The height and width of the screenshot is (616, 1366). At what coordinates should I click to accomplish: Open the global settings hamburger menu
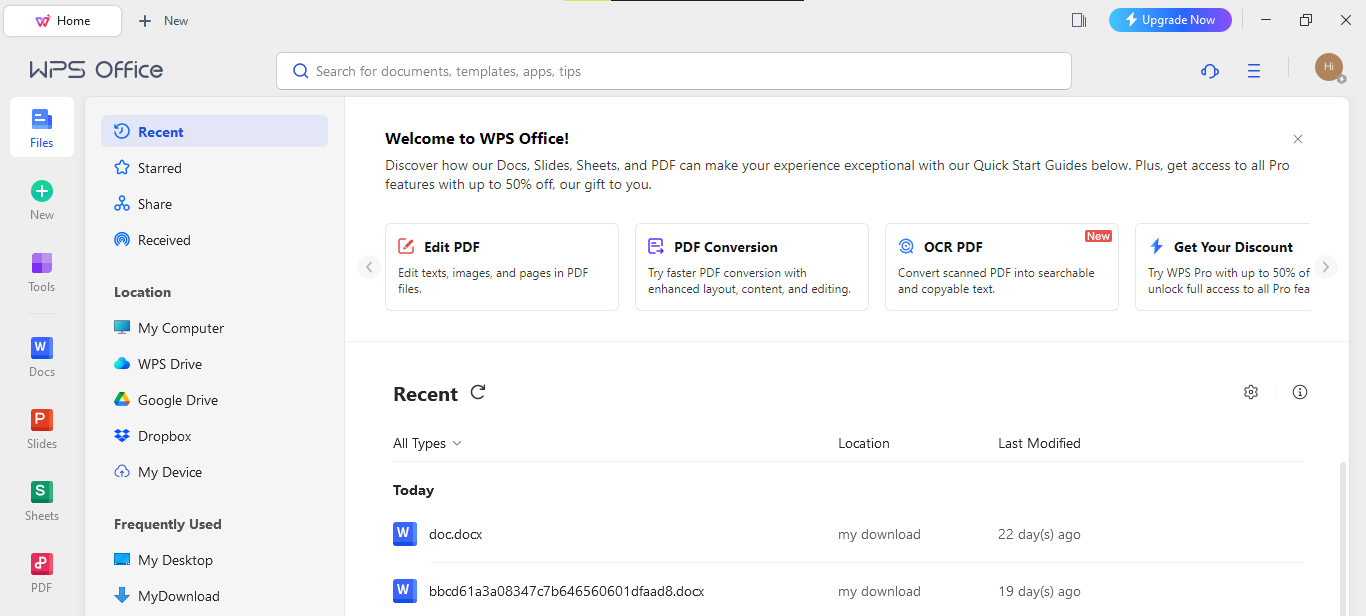[1254, 71]
